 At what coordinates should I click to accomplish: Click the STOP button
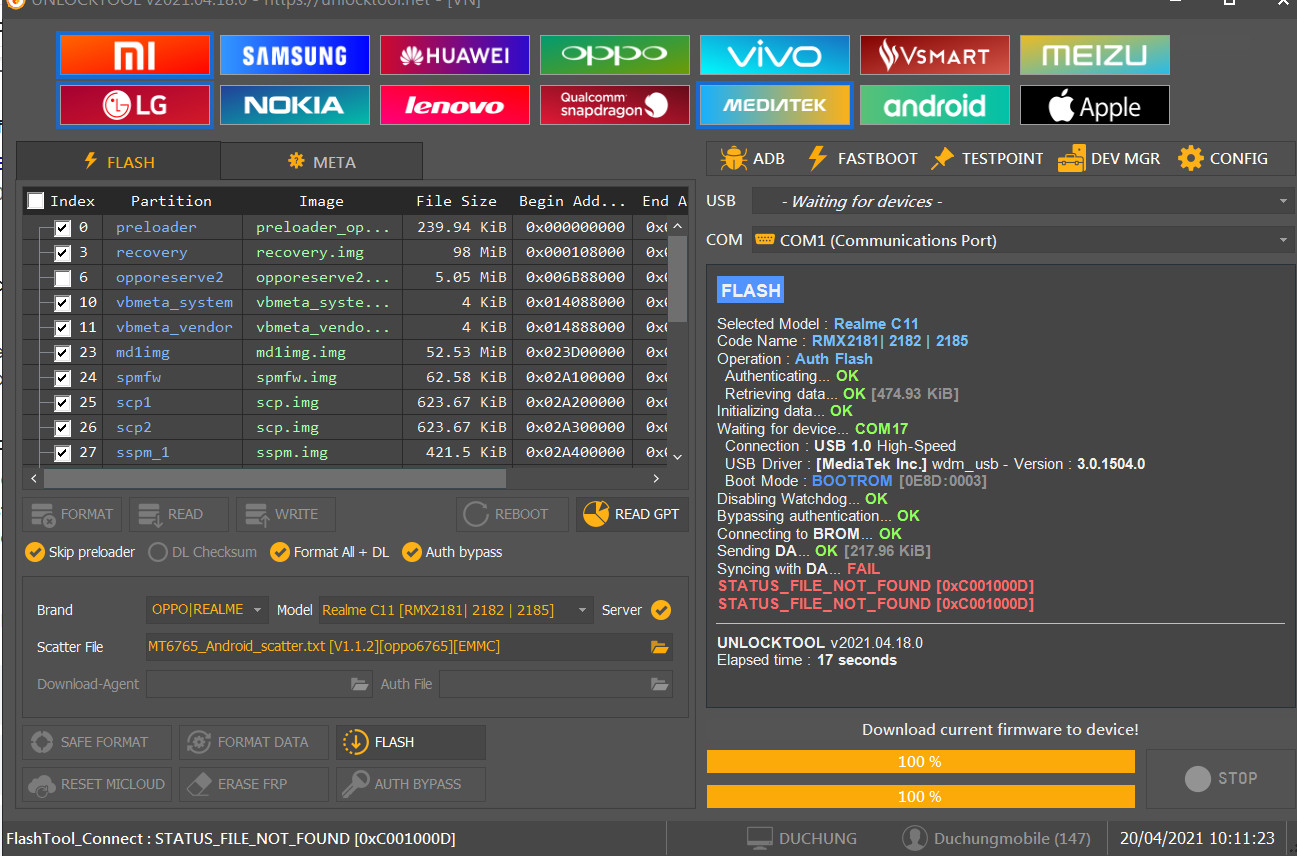point(1220,778)
